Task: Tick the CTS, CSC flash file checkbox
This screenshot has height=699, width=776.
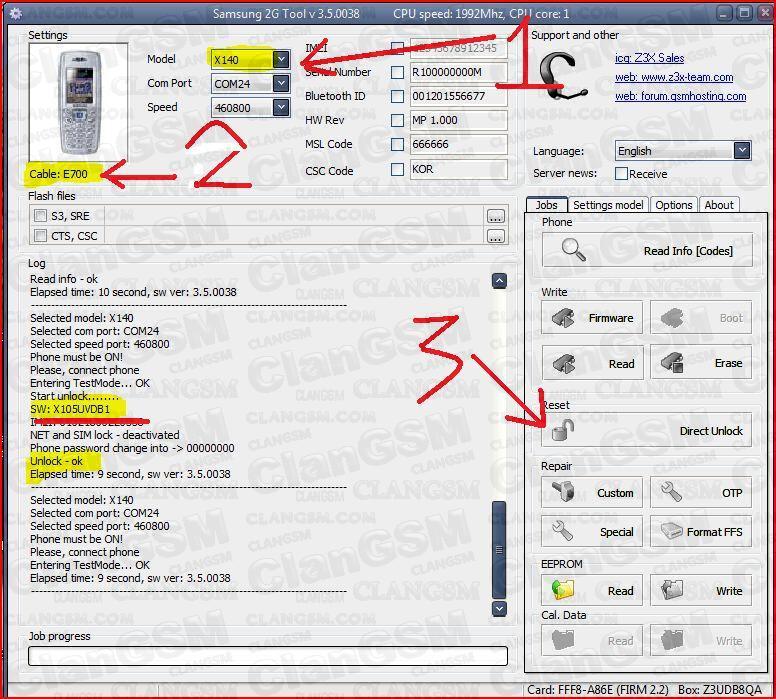Action: pos(40,235)
